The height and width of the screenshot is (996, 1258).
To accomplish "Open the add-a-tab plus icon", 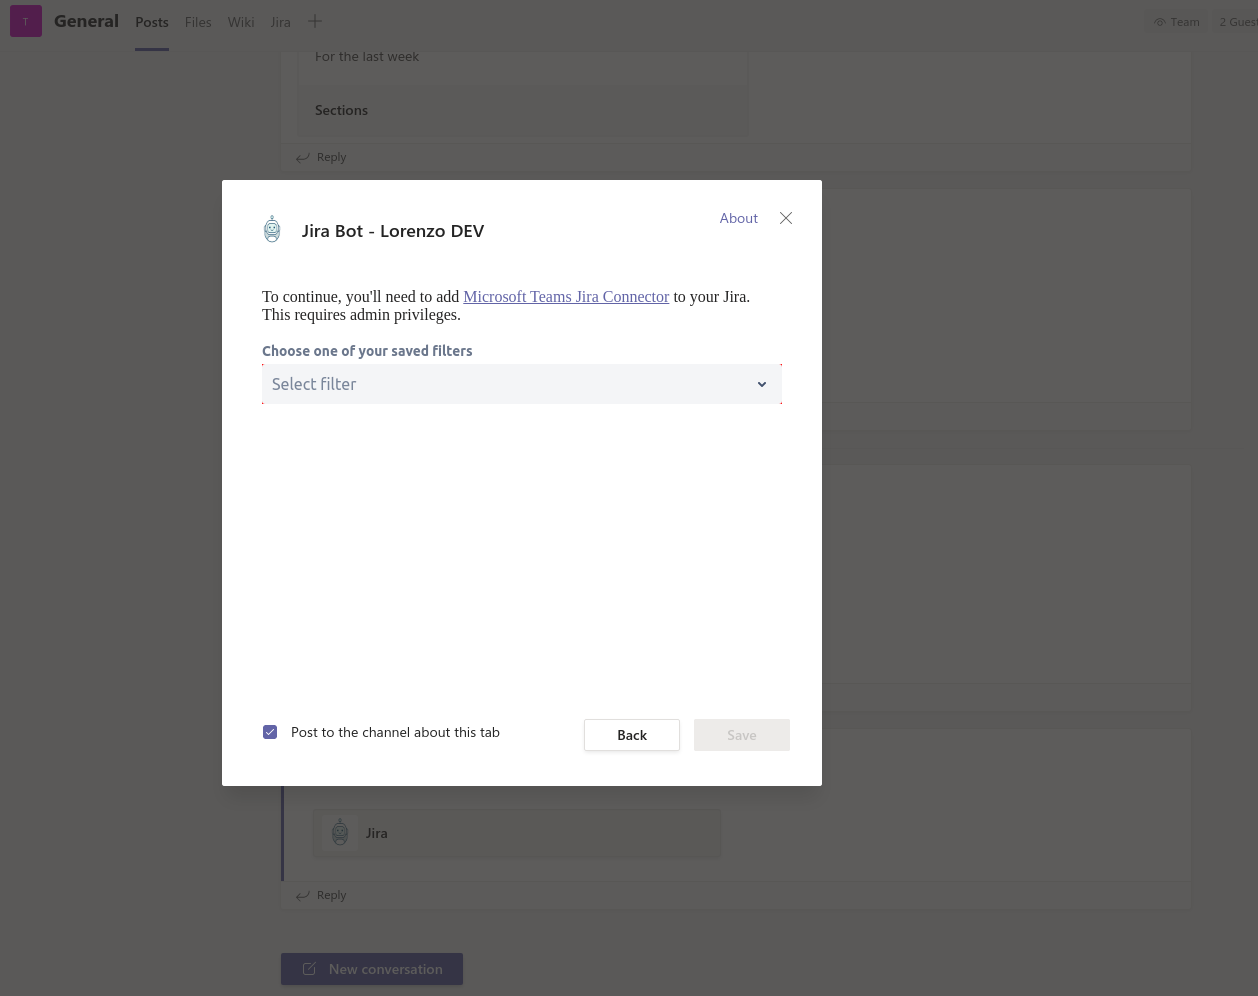I will click(315, 21).
